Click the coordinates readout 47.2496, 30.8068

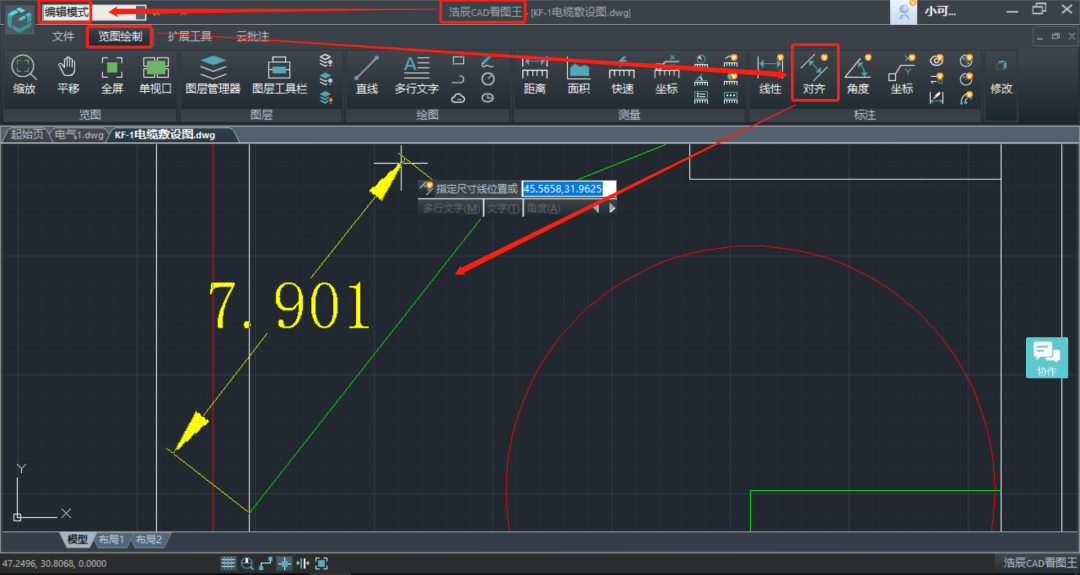click(54, 563)
